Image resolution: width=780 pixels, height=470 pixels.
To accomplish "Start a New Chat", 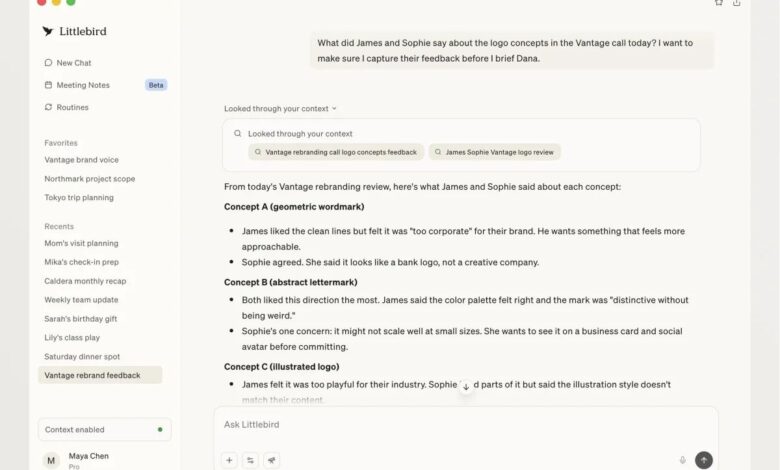I will [73, 63].
